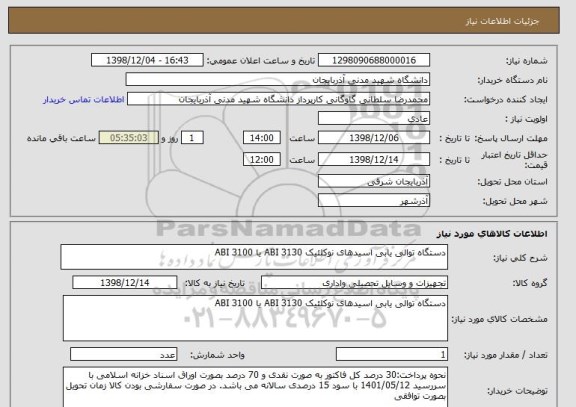Click the ایجاد کننده درخواست requester field
576x407 pixels.
(278, 100)
